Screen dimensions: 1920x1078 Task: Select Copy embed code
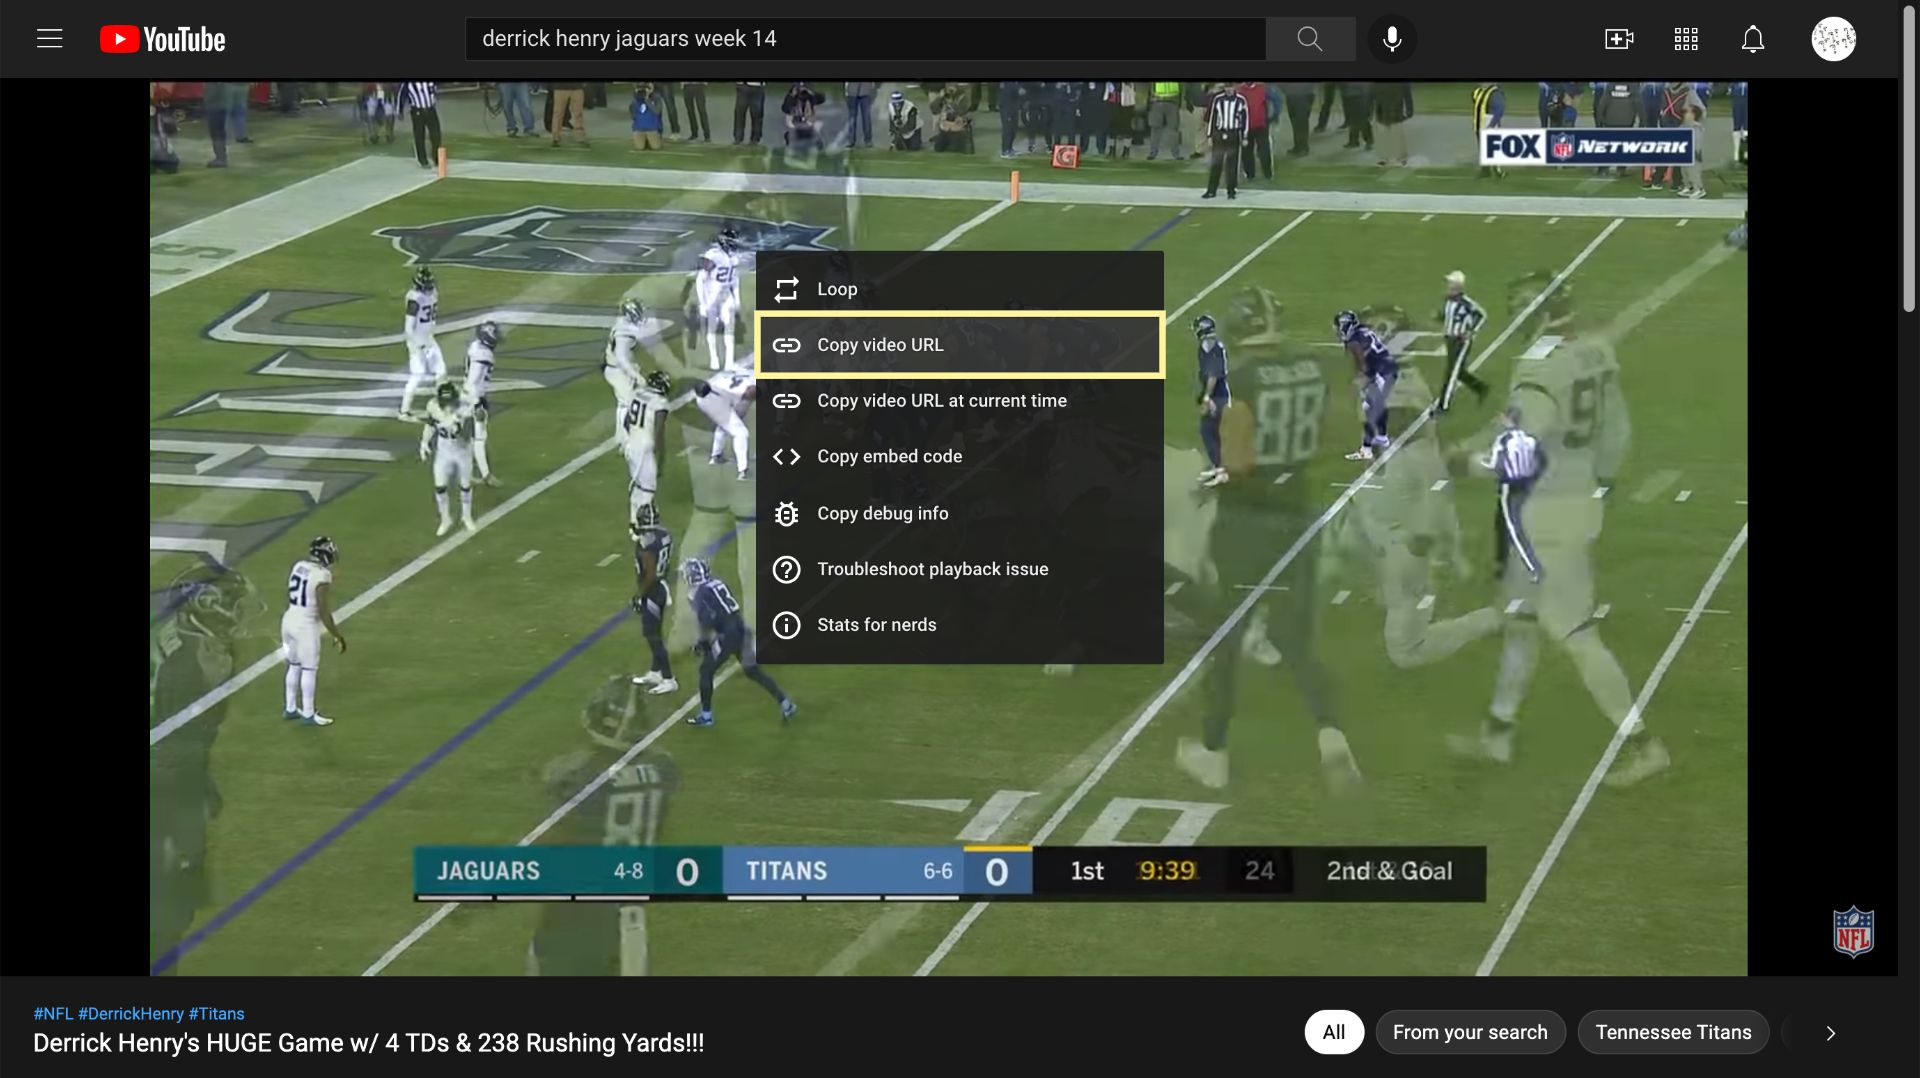point(958,457)
